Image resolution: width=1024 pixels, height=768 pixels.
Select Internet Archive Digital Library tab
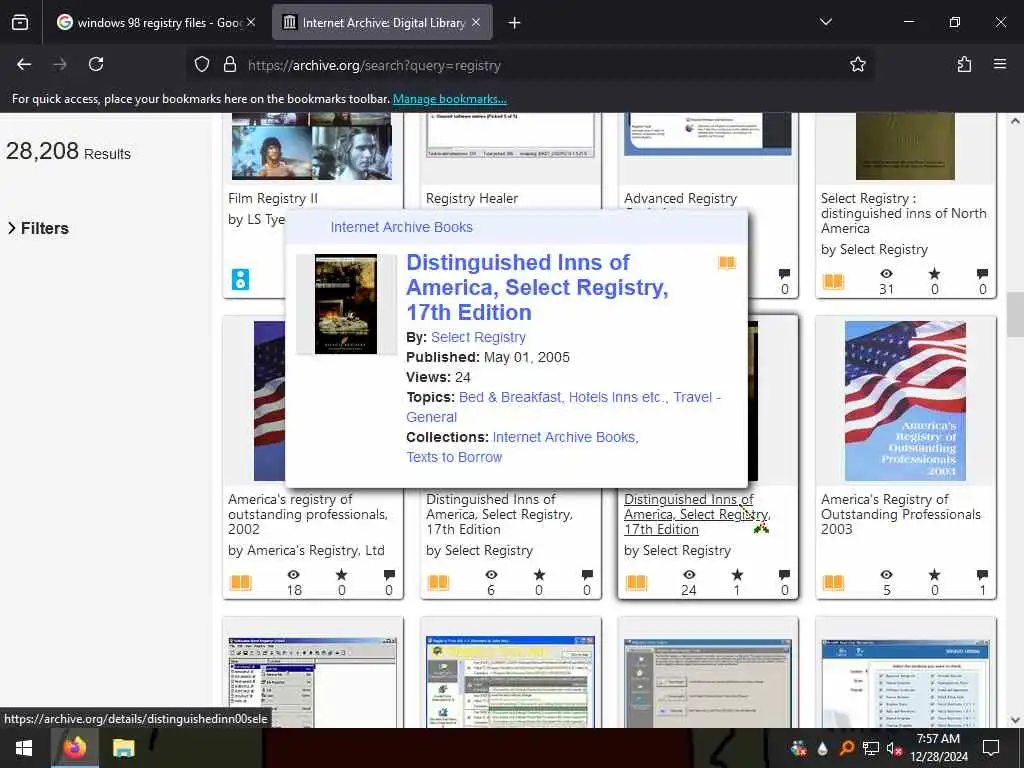pyautogui.click(x=382, y=22)
